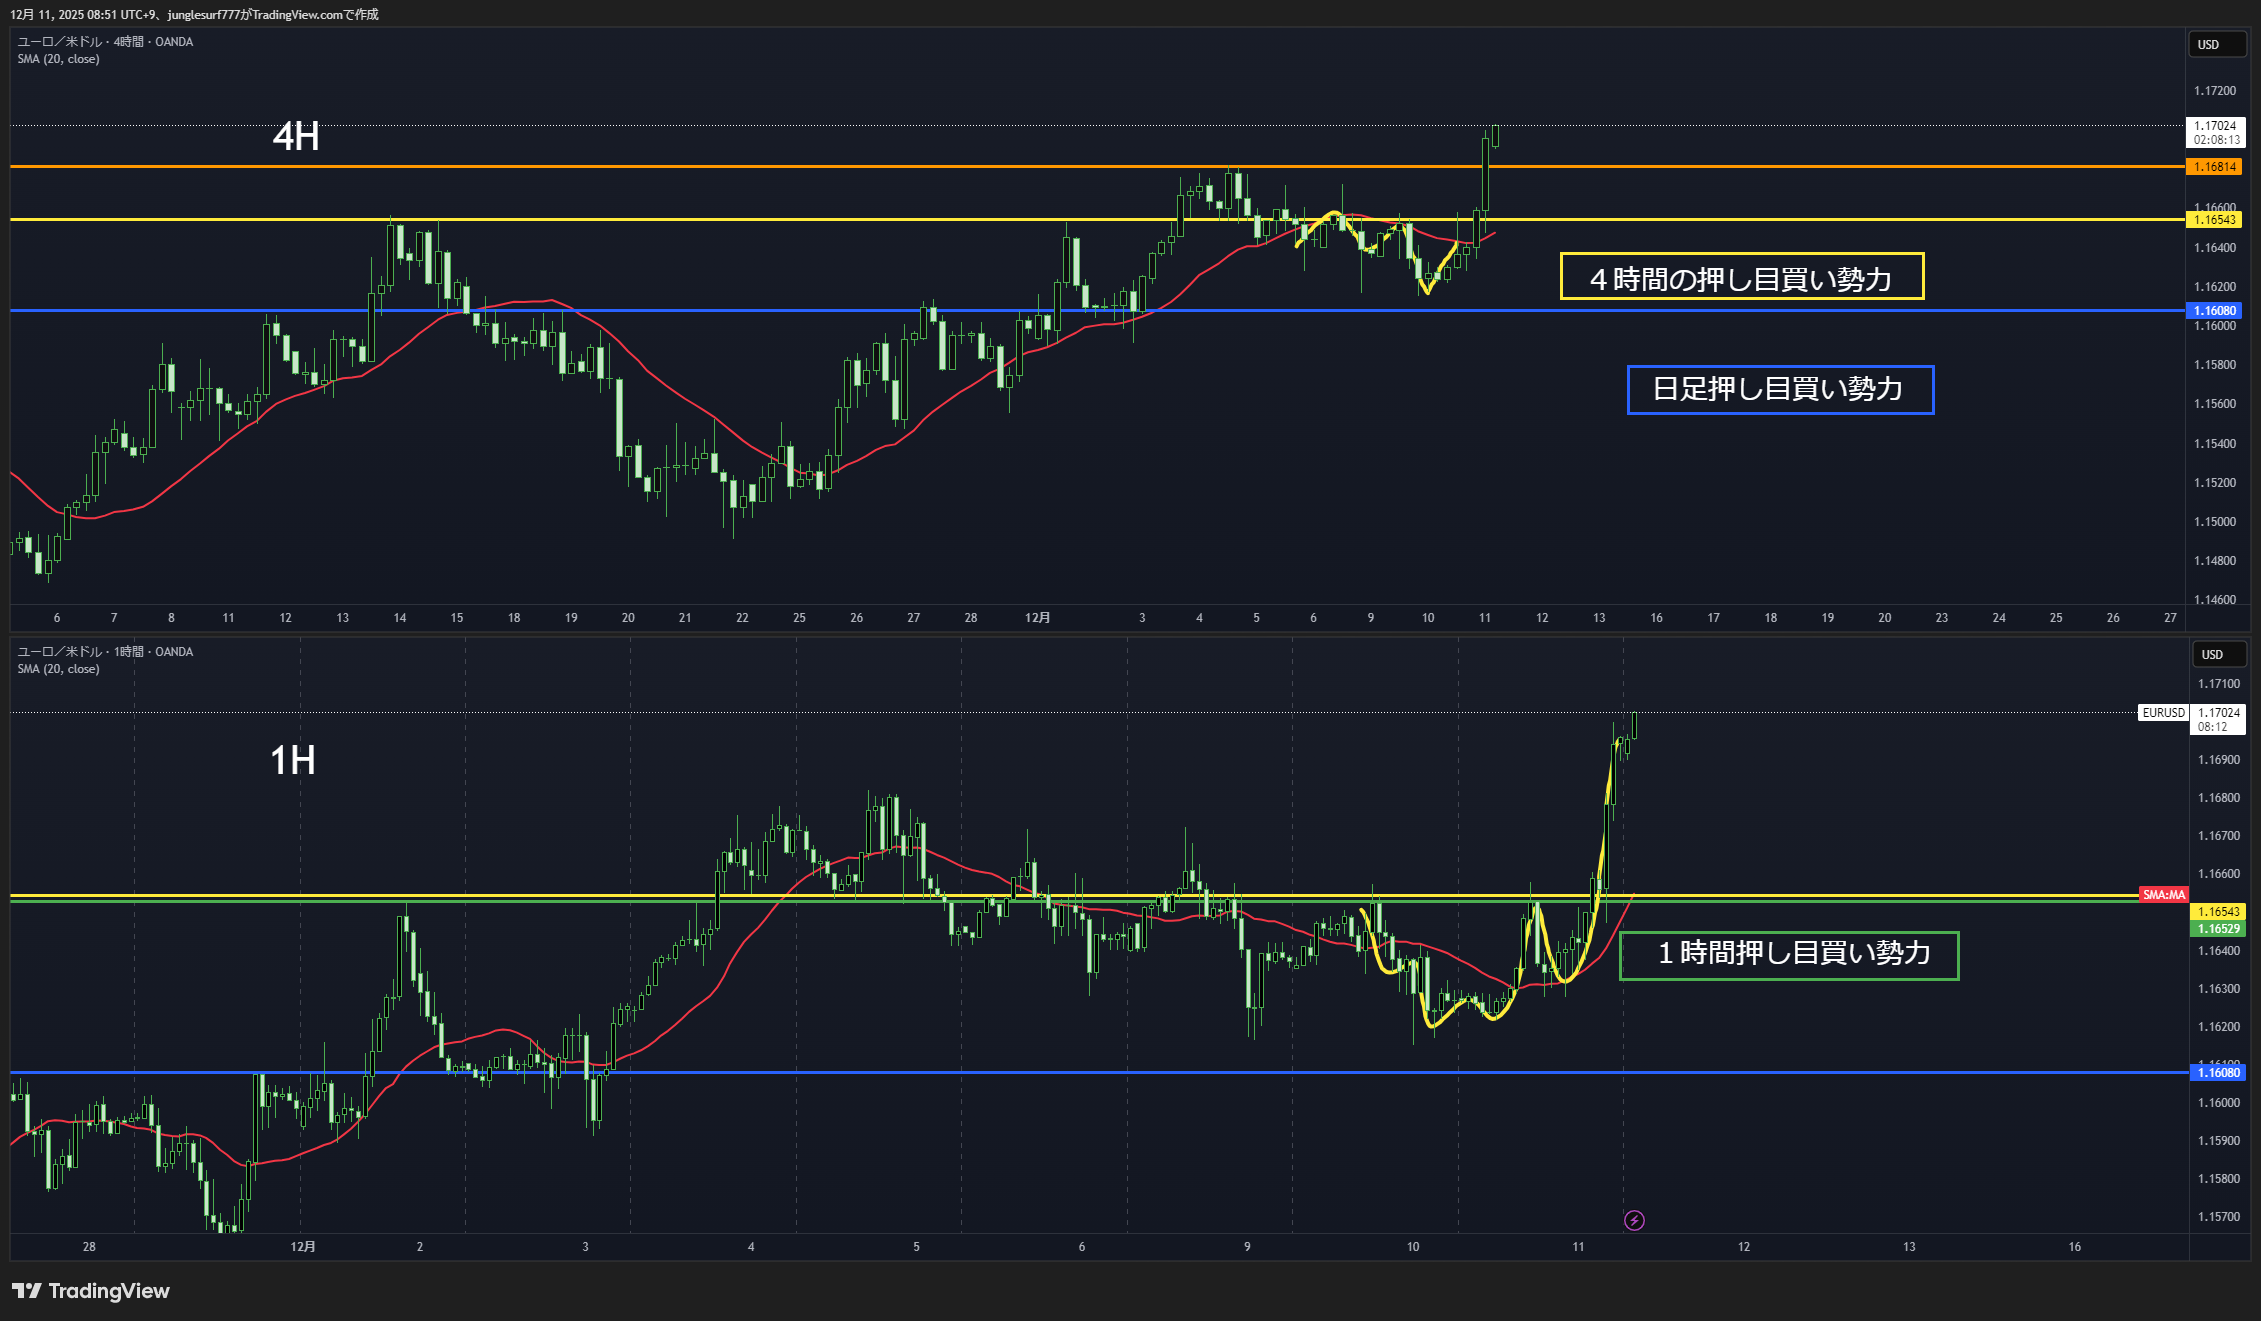Click the large 4H text label
Viewport: 2261px width, 1321px height.
click(x=296, y=137)
